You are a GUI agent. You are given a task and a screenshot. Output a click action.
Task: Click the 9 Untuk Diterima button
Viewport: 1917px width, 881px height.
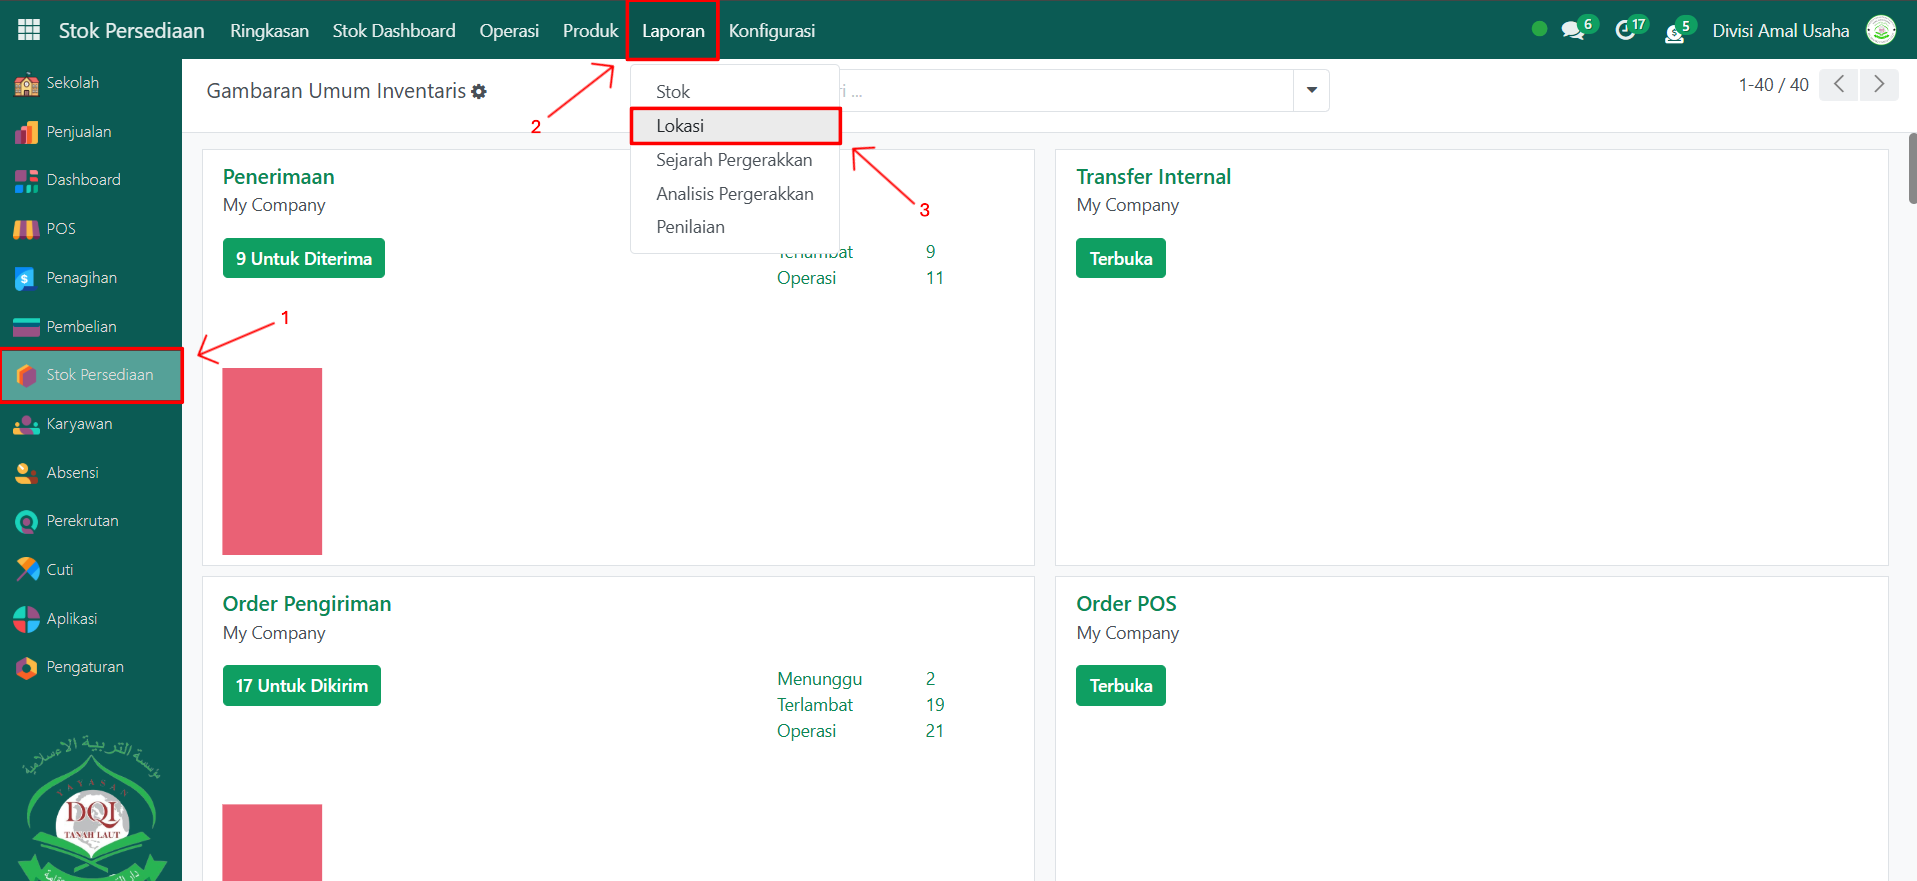(x=303, y=258)
